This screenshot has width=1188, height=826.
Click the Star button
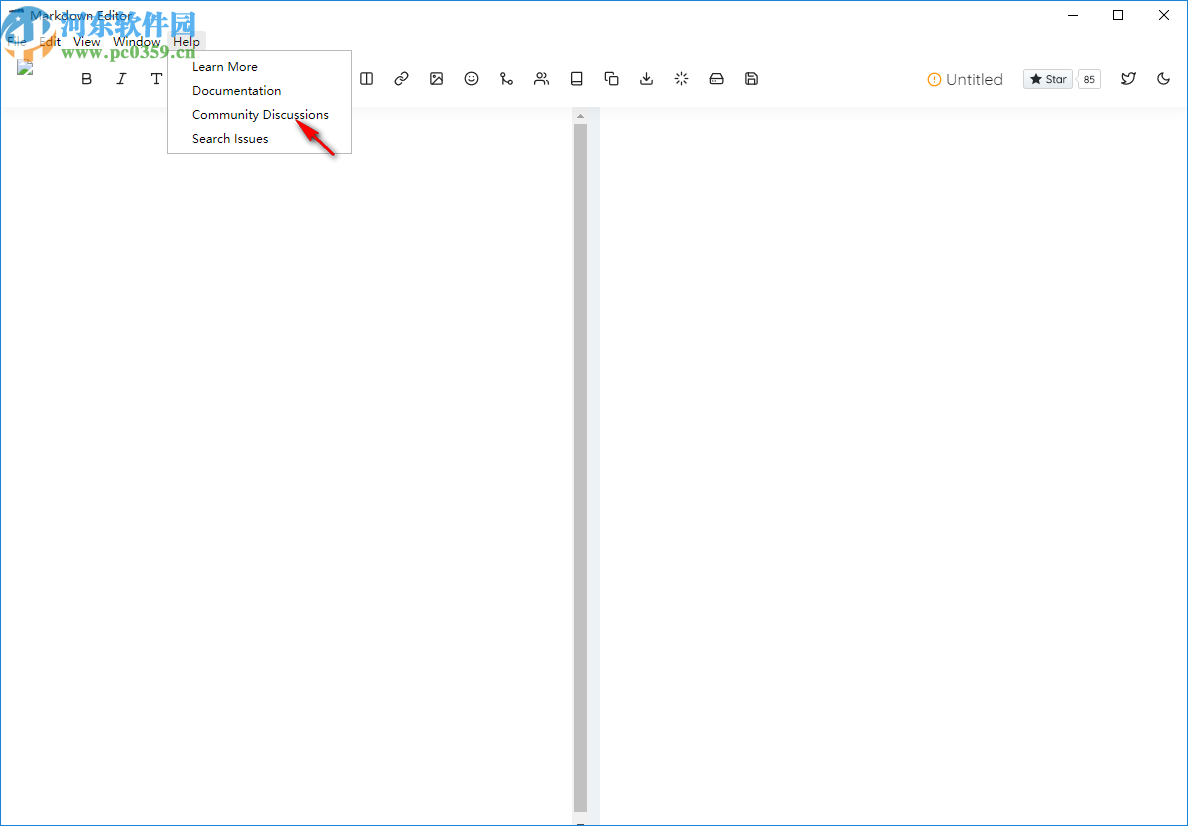click(x=1047, y=78)
